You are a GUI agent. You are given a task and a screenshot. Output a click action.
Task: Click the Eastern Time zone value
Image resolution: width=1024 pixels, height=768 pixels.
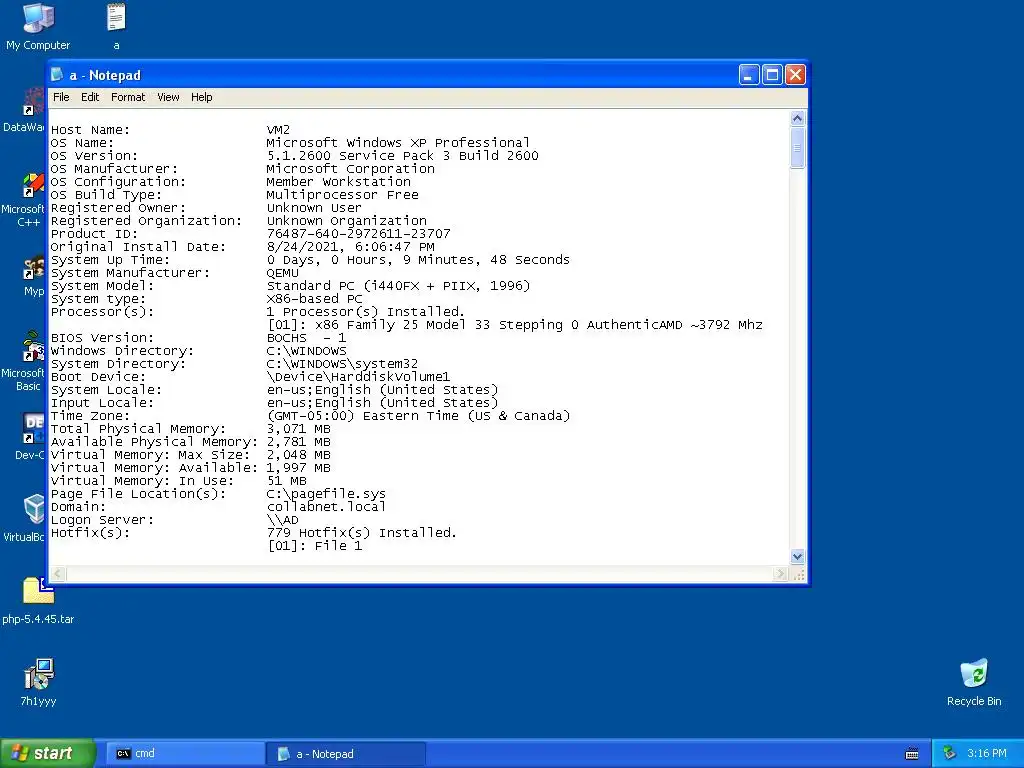[418, 416]
